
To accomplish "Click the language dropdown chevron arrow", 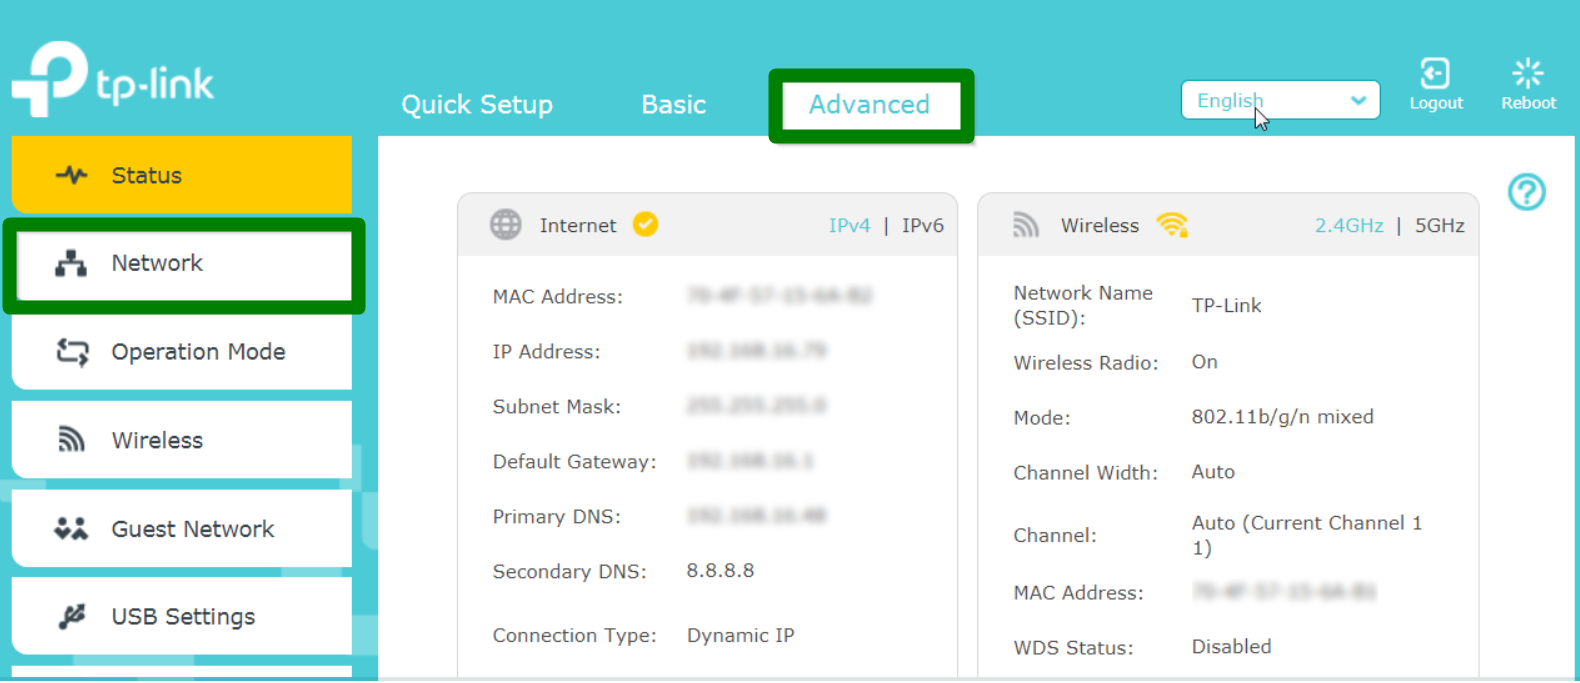I will point(1358,100).
